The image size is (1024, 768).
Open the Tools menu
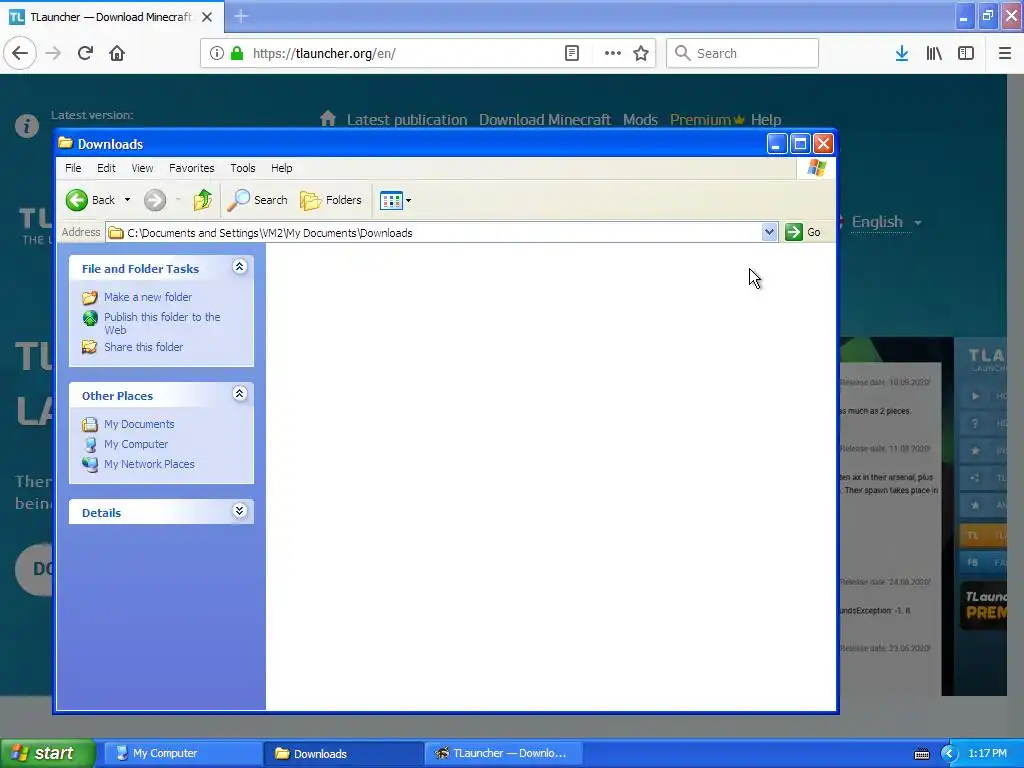[x=242, y=168]
